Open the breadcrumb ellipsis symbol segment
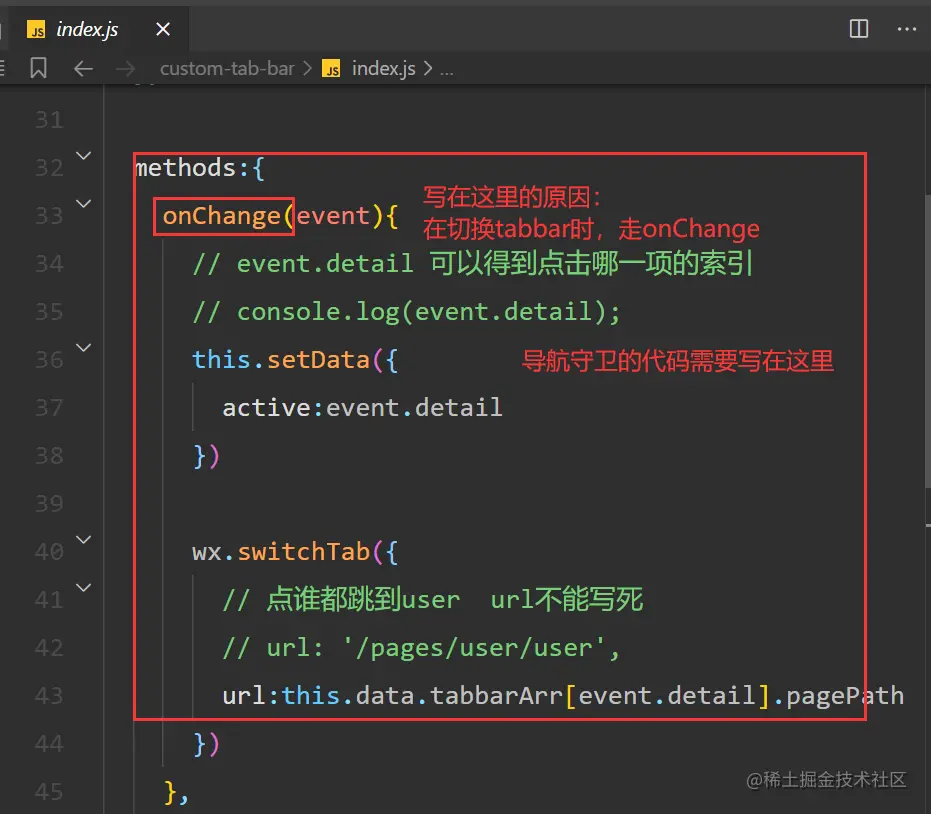 point(446,70)
